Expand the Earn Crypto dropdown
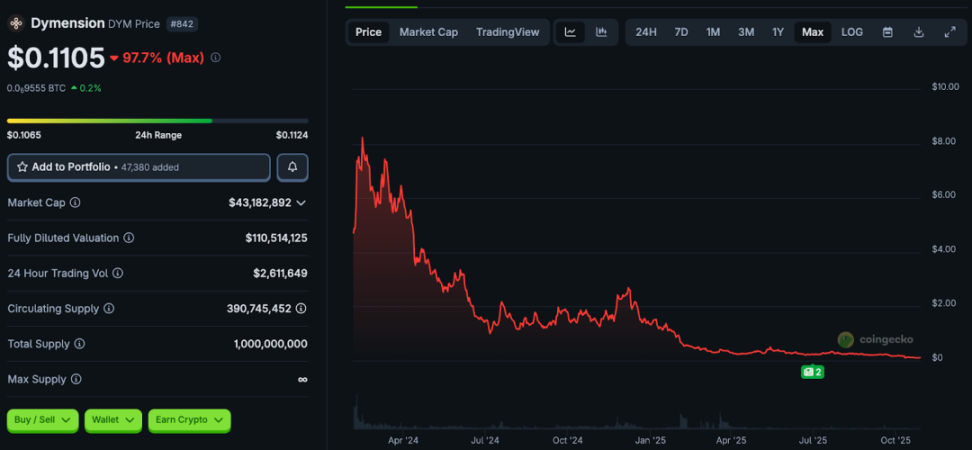972x450 pixels. coord(189,421)
